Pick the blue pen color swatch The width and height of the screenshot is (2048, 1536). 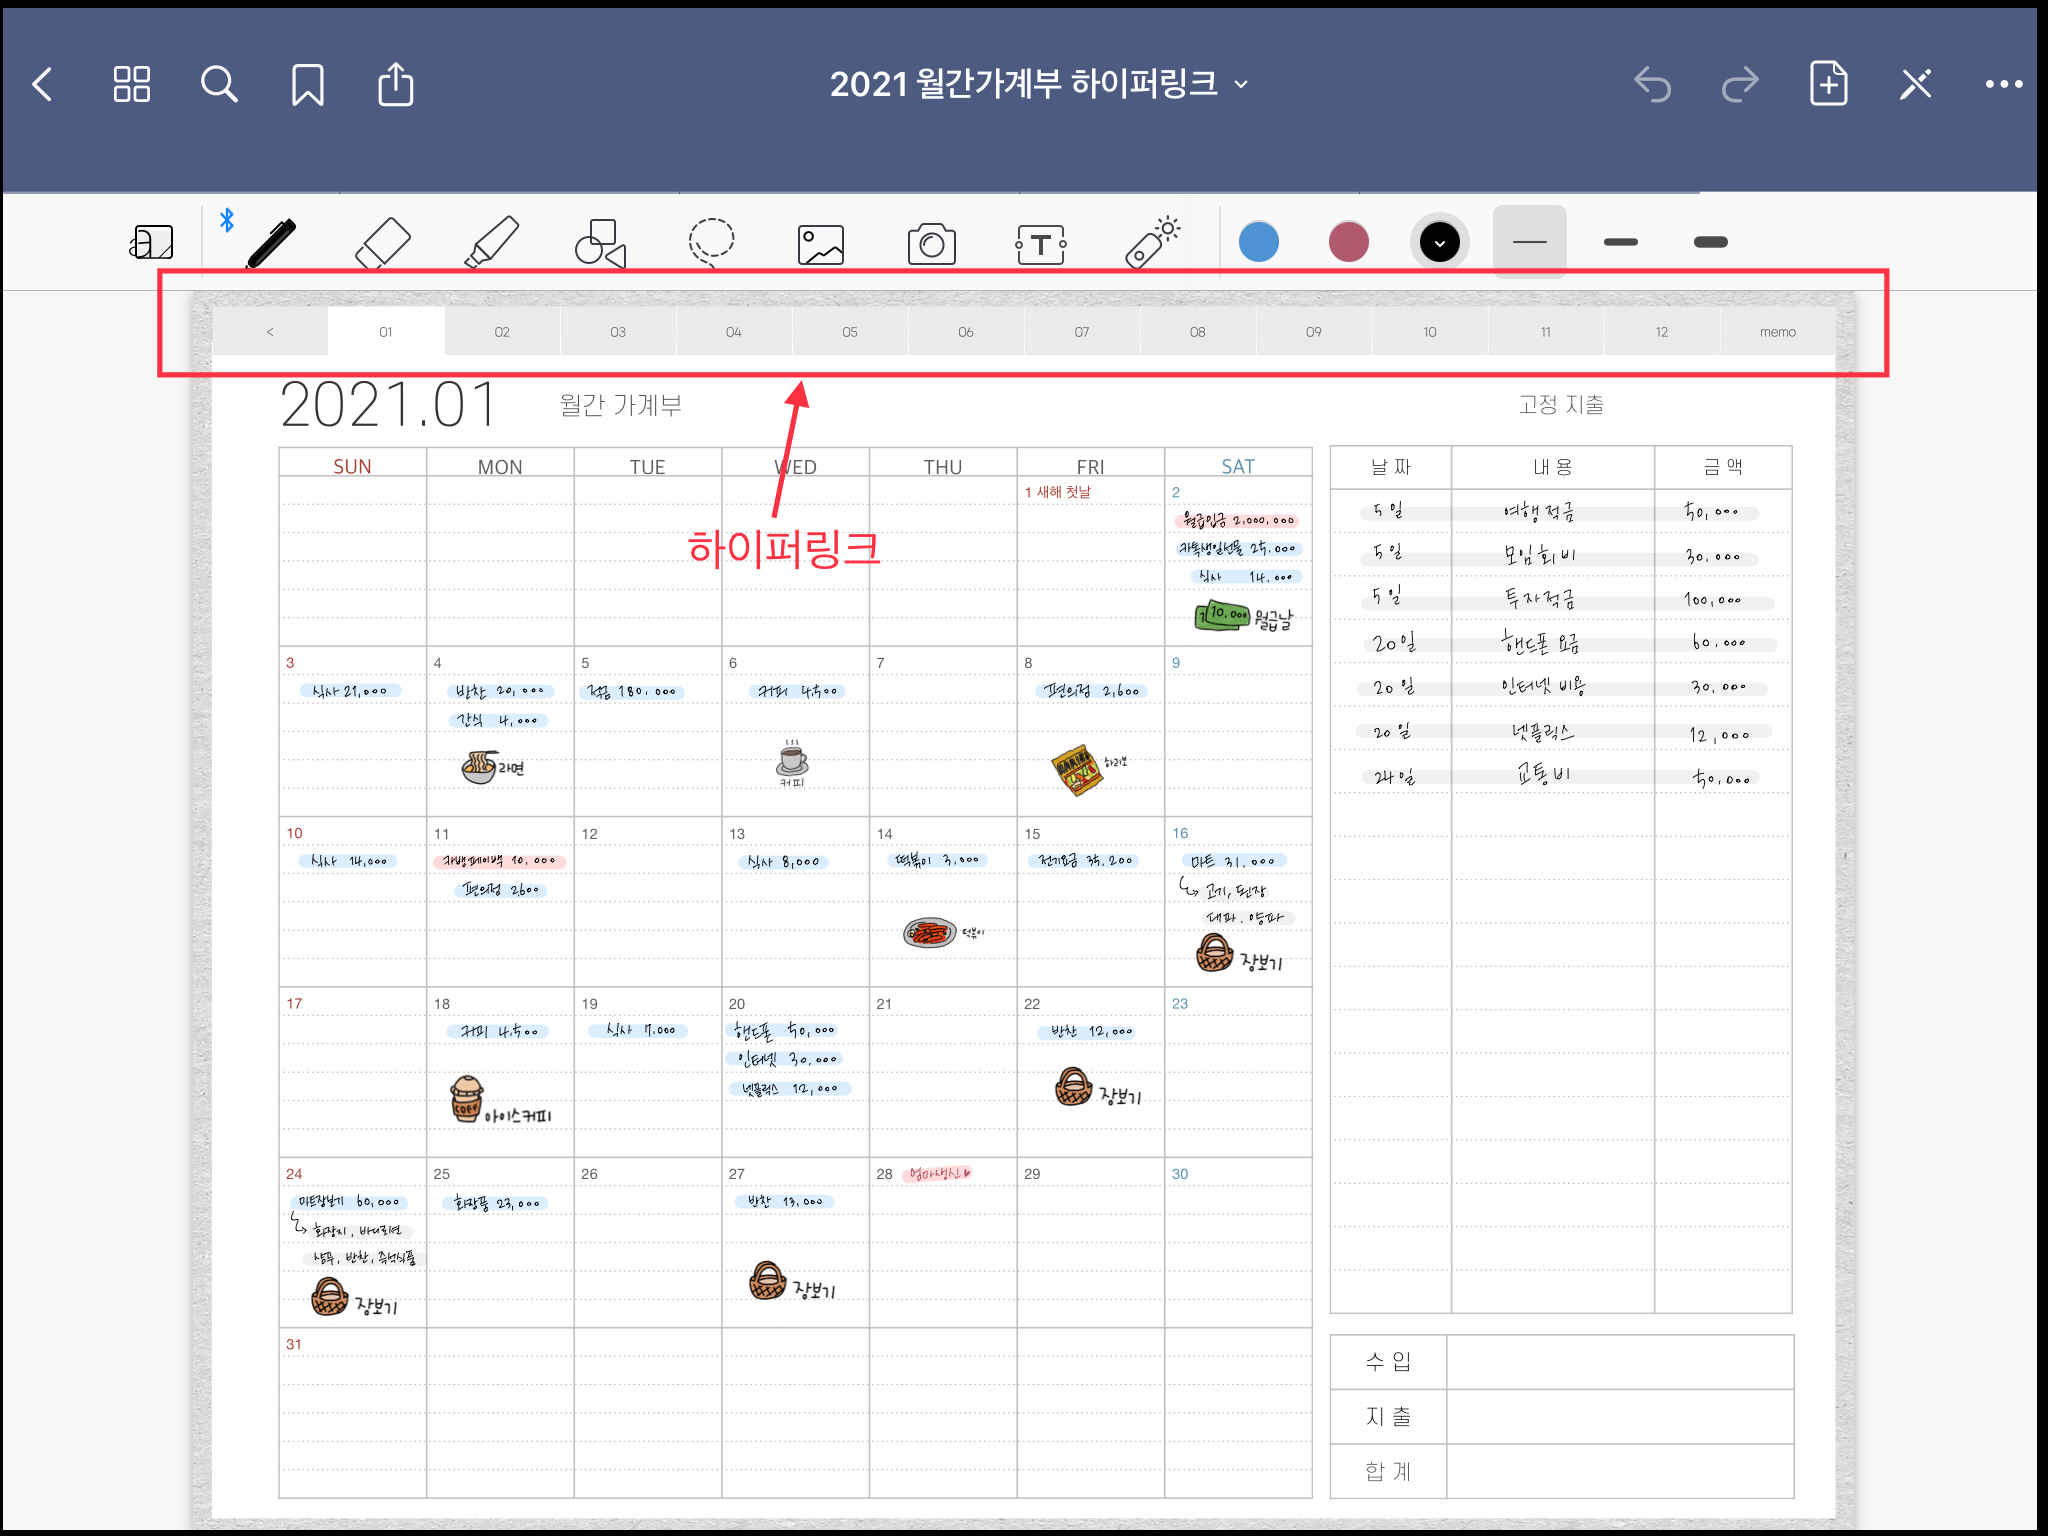pos(1258,242)
